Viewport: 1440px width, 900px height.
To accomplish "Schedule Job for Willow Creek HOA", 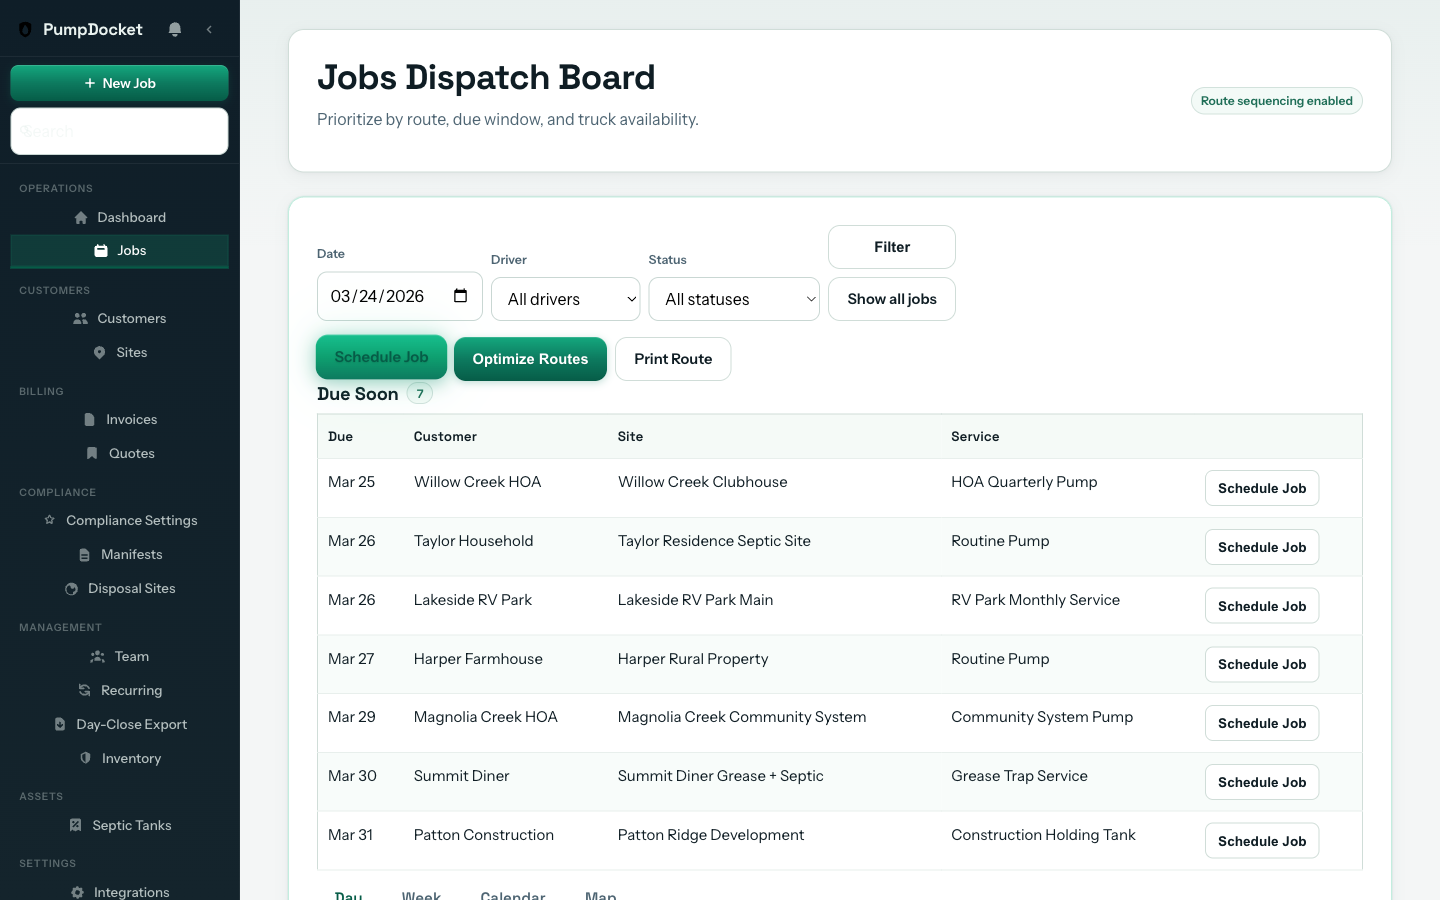I will pyautogui.click(x=1261, y=488).
